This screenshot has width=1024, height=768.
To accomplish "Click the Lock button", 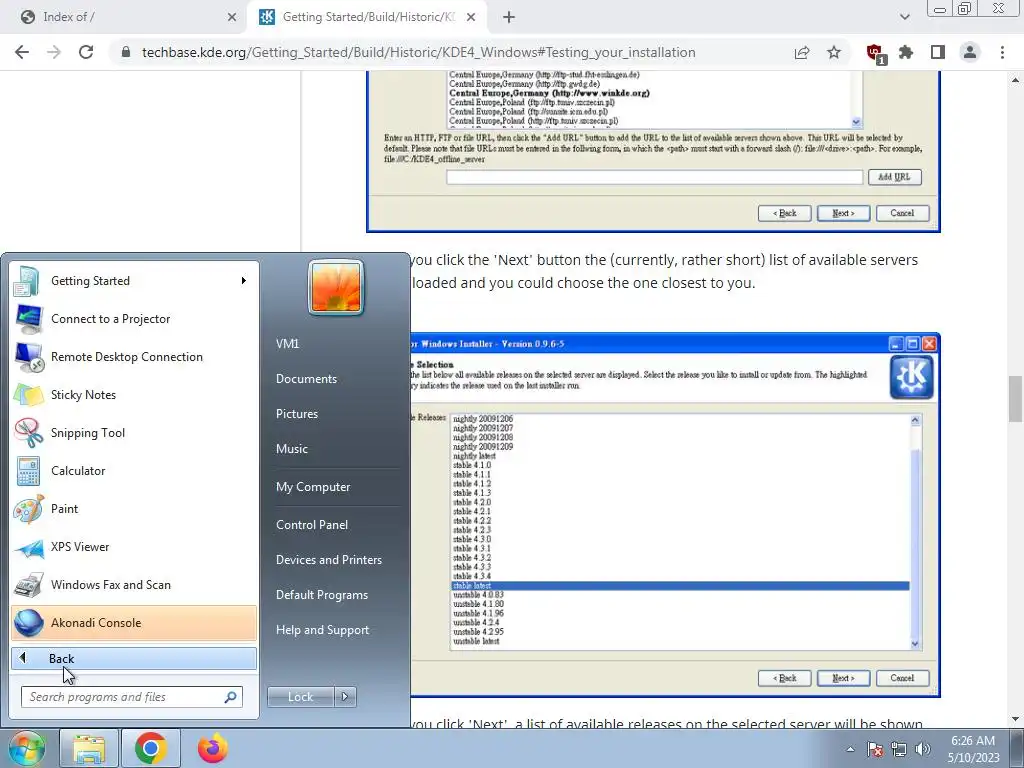I will 300,697.
